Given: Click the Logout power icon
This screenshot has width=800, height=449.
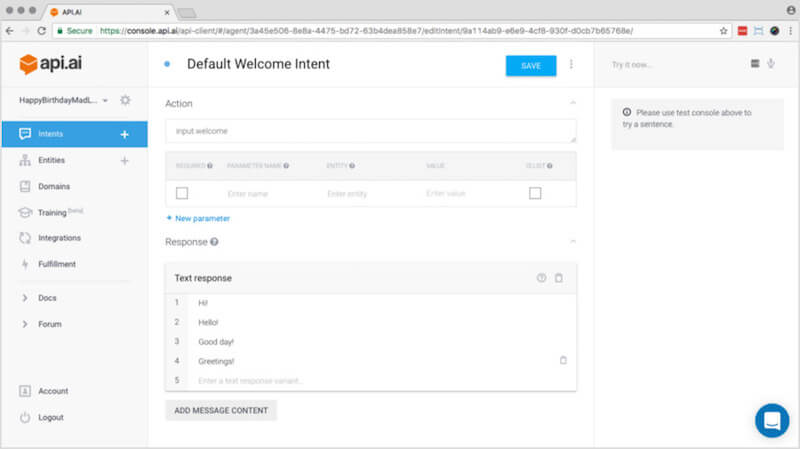Looking at the screenshot, I should 25,417.
